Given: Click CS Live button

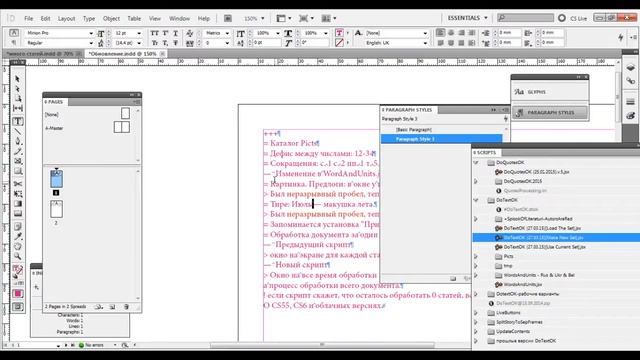Looking at the screenshot, I should (573, 18).
